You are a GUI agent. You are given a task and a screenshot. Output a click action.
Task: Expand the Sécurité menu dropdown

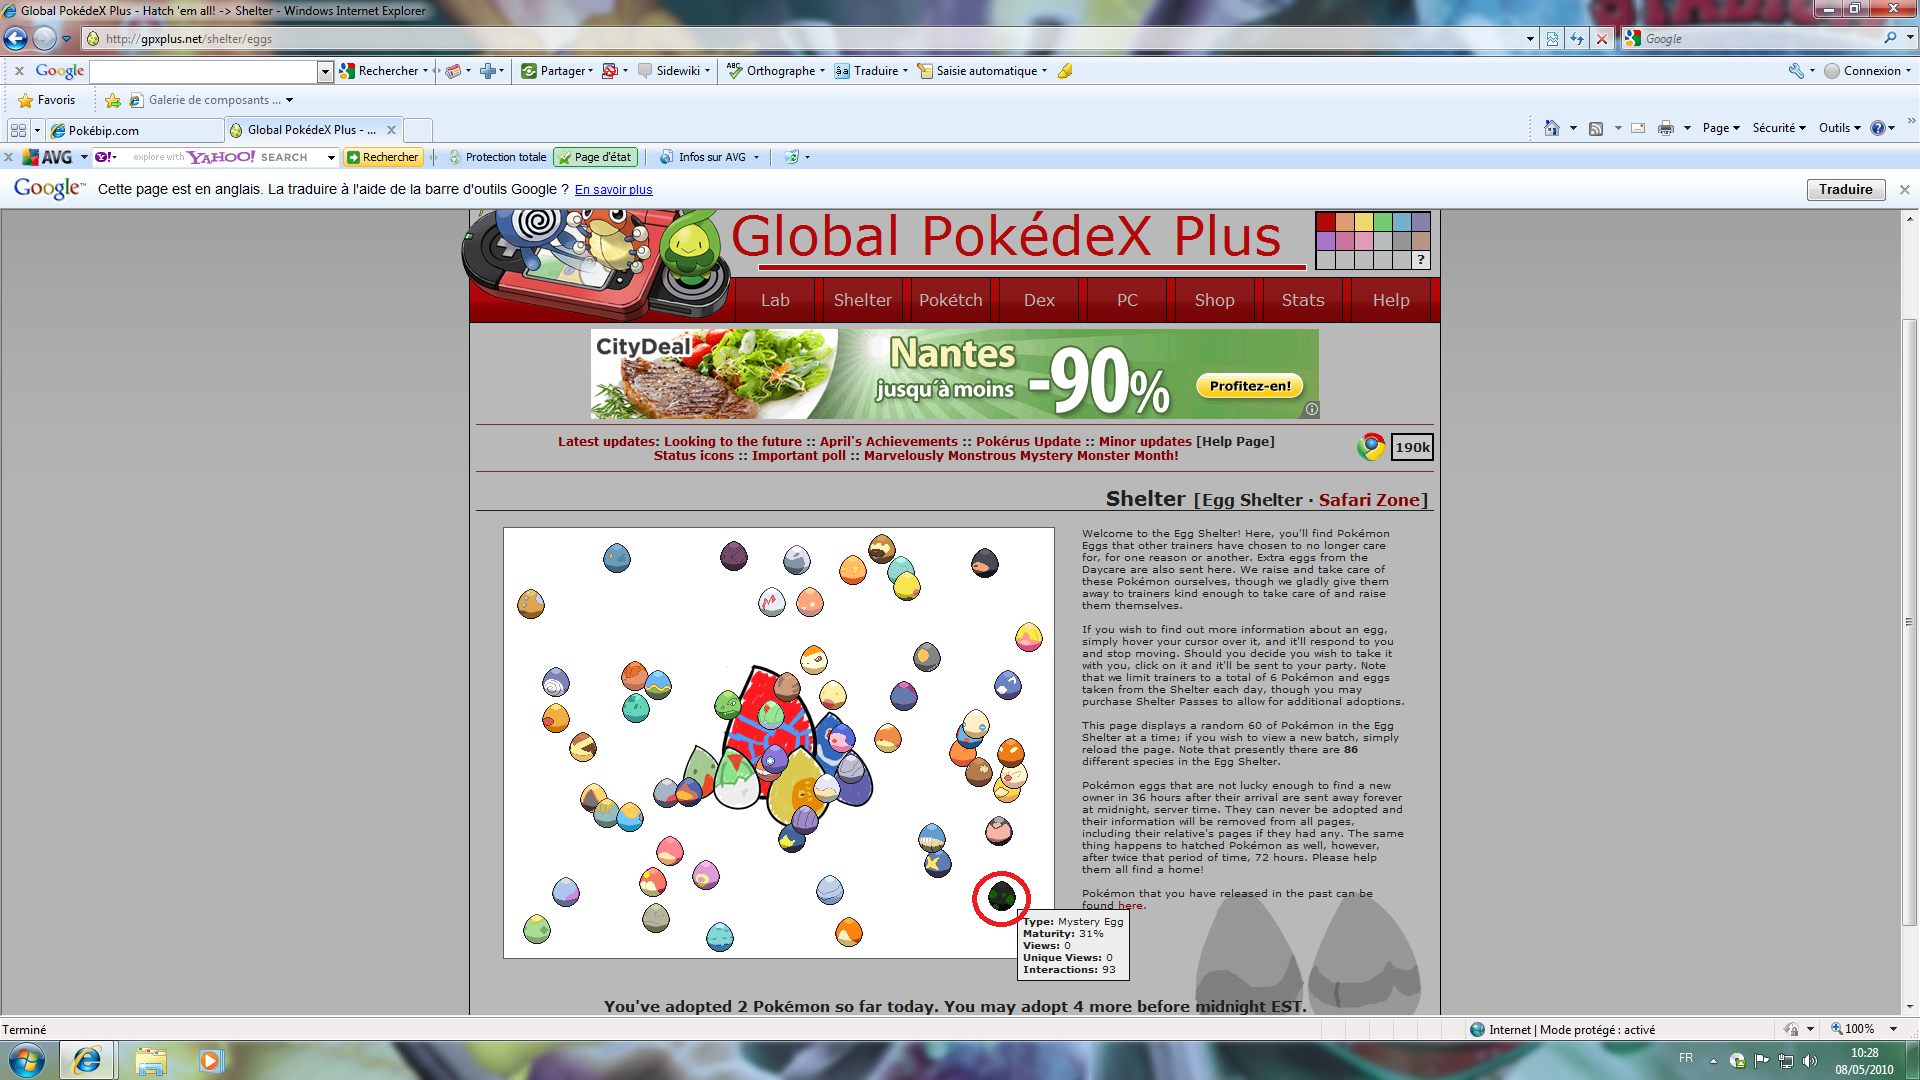[x=1779, y=128]
